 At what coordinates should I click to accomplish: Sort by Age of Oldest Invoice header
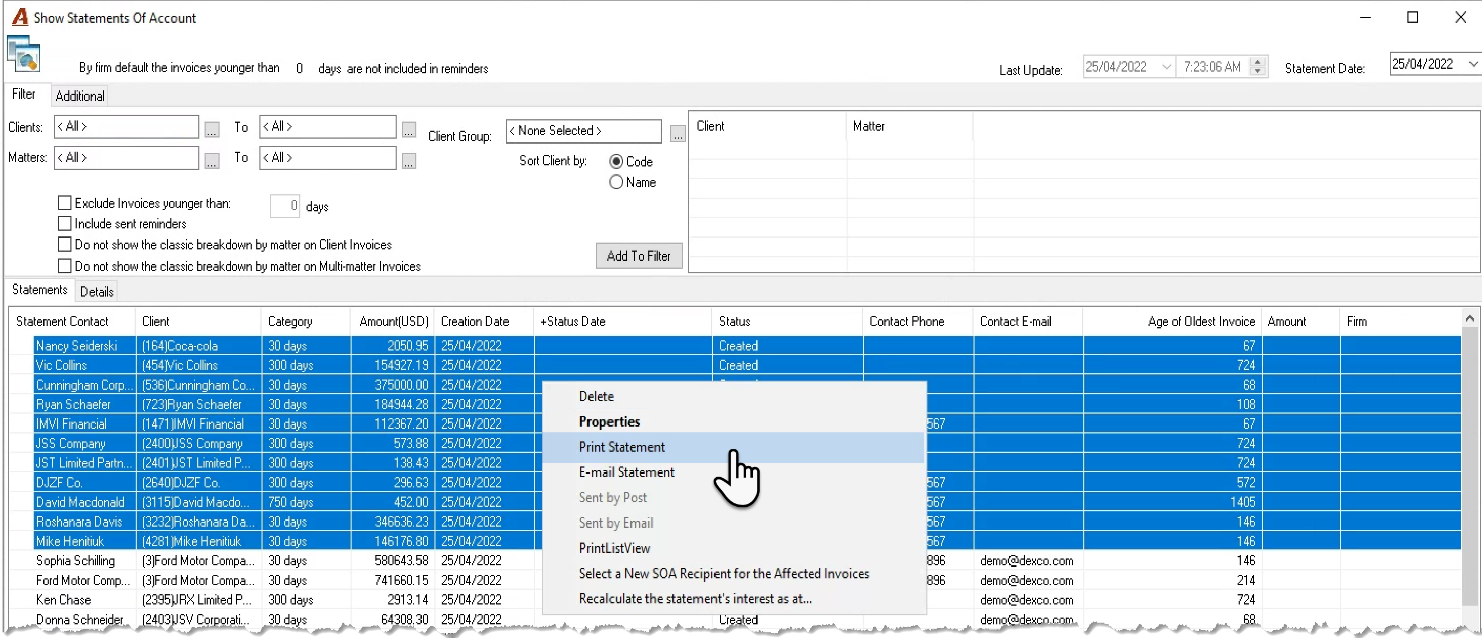pyautogui.click(x=1172, y=322)
